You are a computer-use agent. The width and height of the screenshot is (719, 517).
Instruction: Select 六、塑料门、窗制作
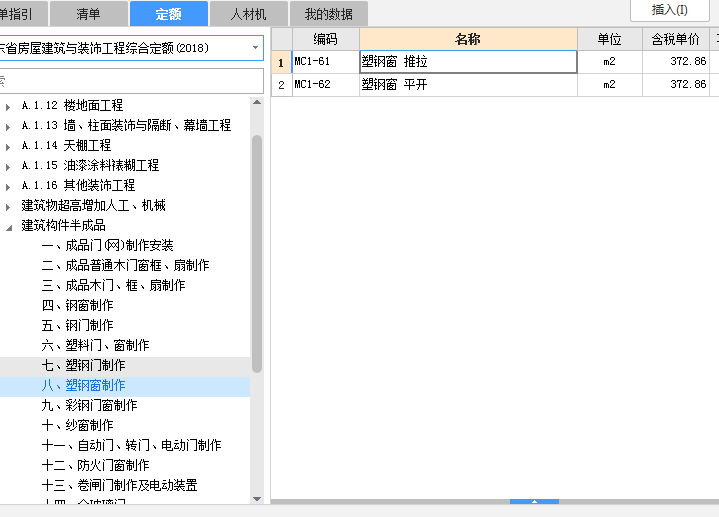click(95, 345)
